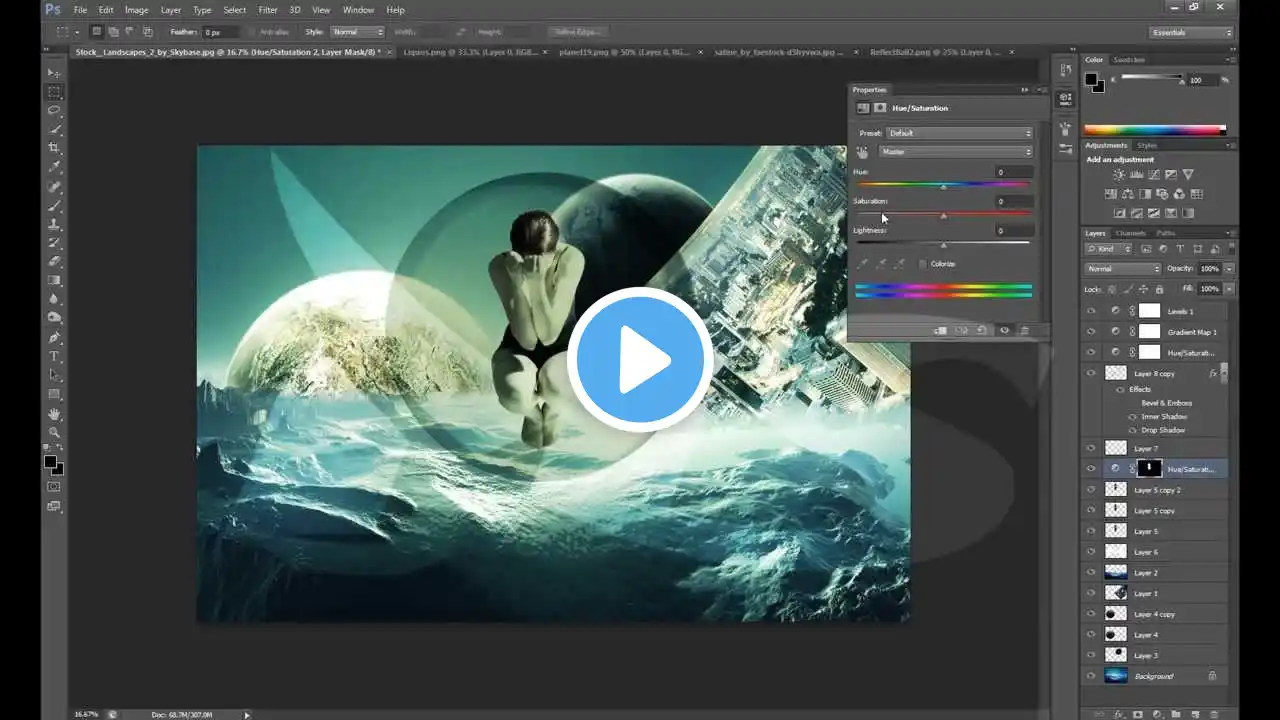Add a Brightness/Contrast adjustment from Adjustments panel
Viewport: 1280px width, 720px height.
pos(1119,175)
